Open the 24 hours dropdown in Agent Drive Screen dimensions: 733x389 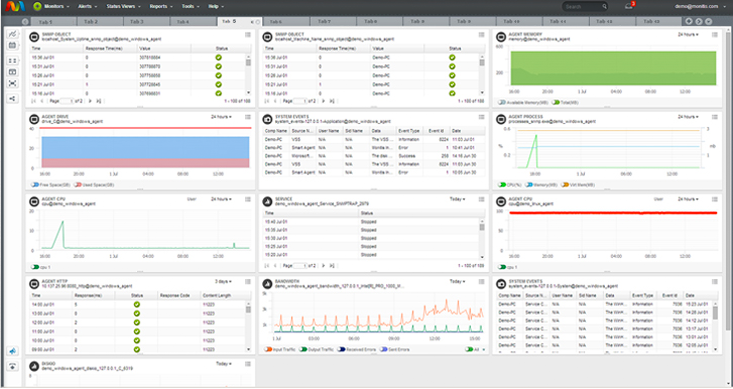(x=221, y=117)
